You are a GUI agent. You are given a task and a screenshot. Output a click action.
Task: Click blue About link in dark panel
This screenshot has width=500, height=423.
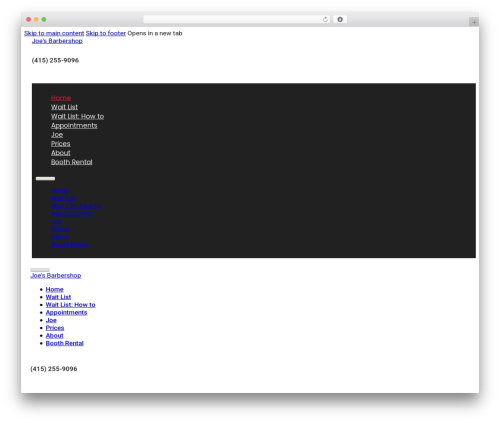tap(60, 237)
